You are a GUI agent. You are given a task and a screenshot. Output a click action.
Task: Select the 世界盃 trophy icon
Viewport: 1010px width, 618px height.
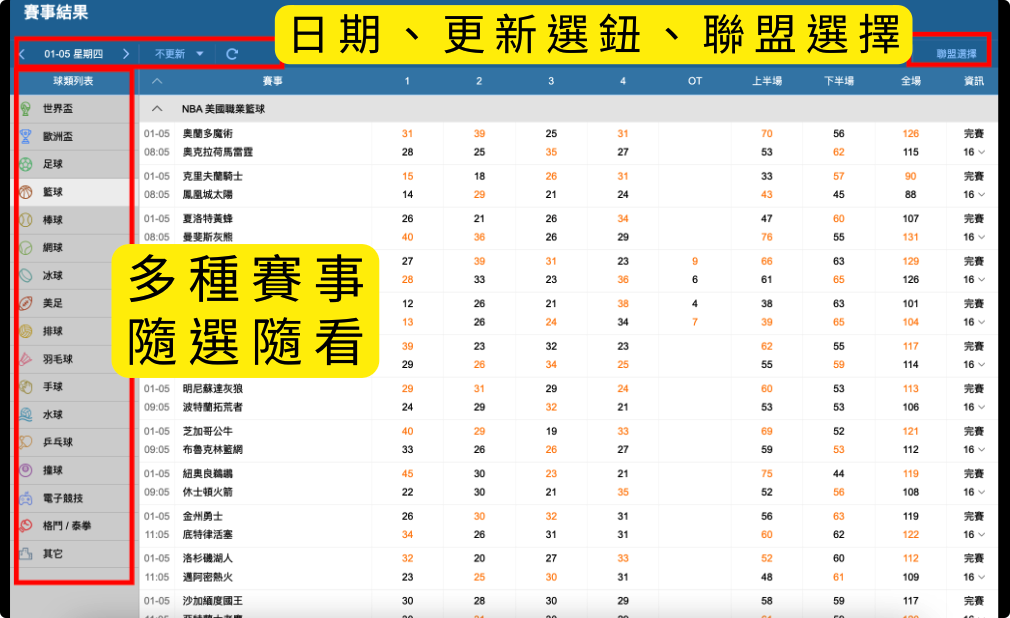pos(25,109)
